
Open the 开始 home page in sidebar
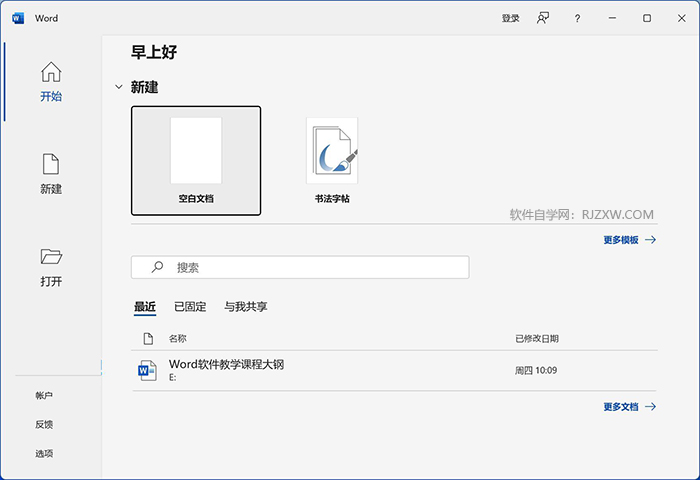51,82
